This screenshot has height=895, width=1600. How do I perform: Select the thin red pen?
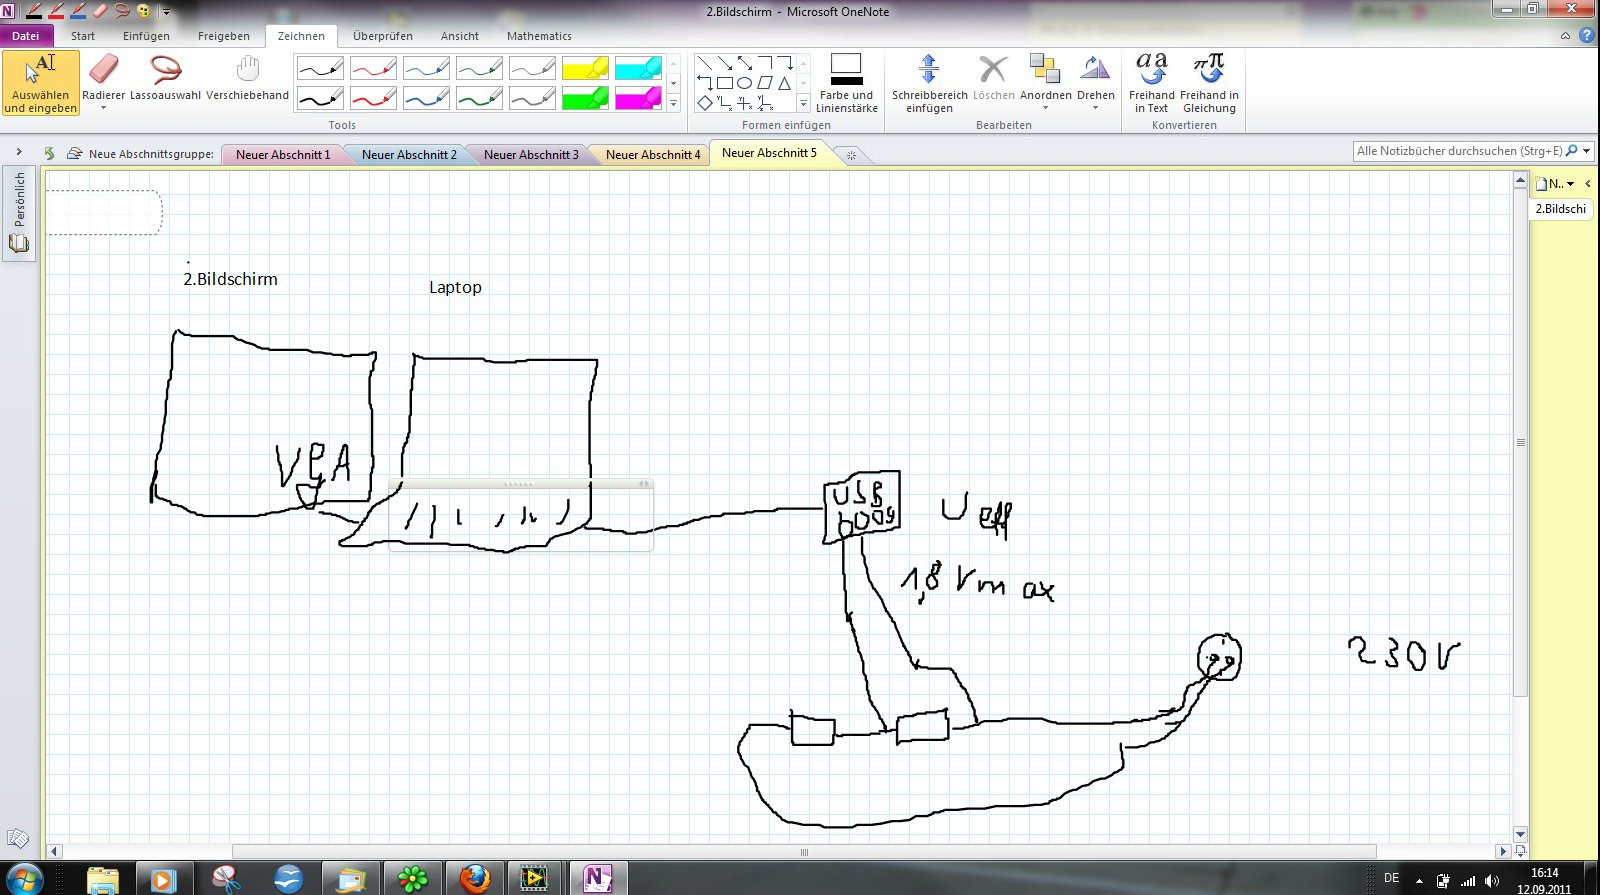[374, 69]
